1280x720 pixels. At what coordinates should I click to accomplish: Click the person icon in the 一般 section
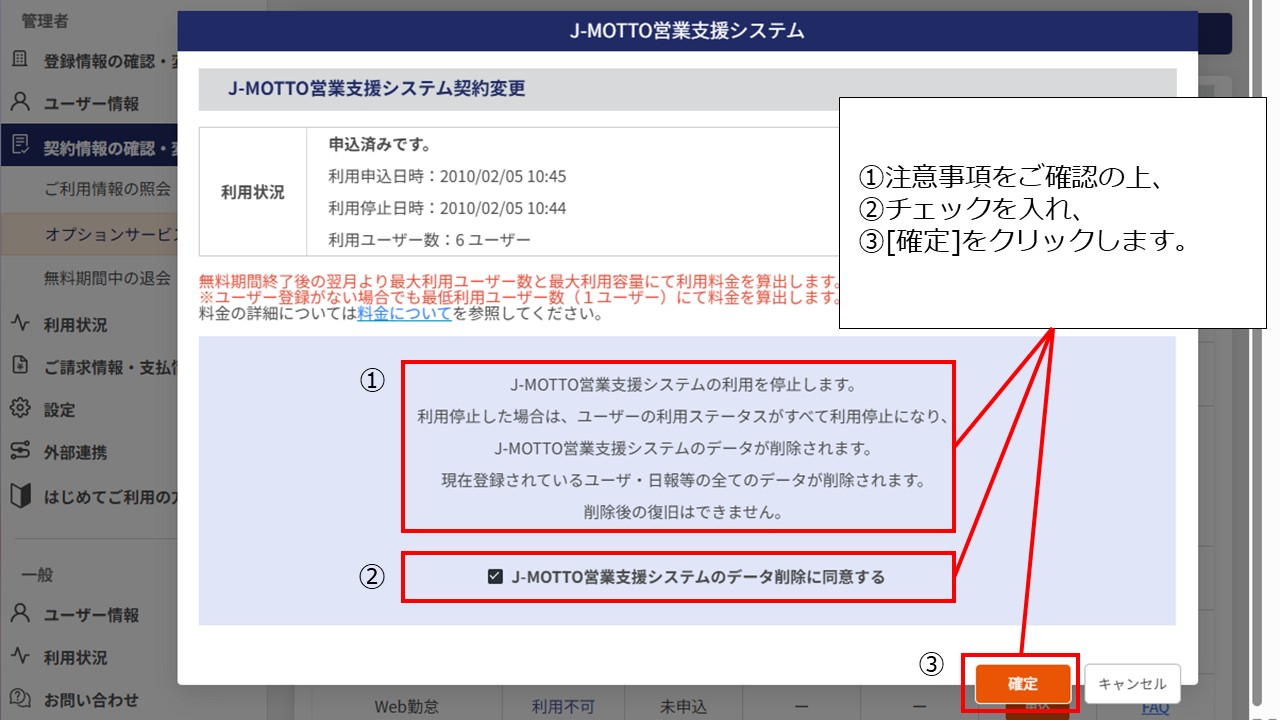point(20,614)
